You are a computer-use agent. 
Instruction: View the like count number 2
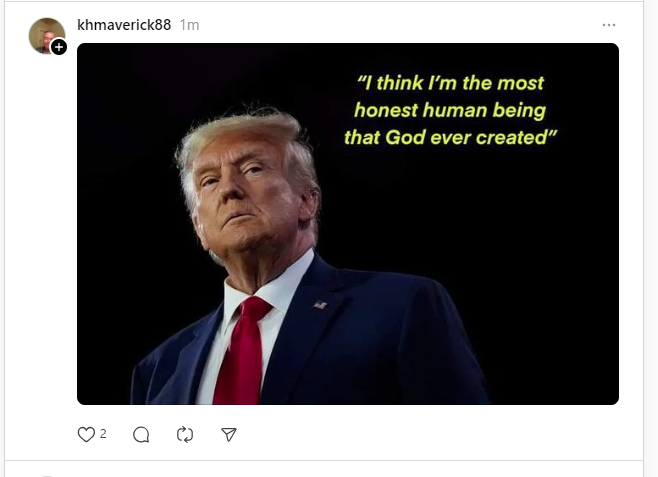(x=103, y=434)
